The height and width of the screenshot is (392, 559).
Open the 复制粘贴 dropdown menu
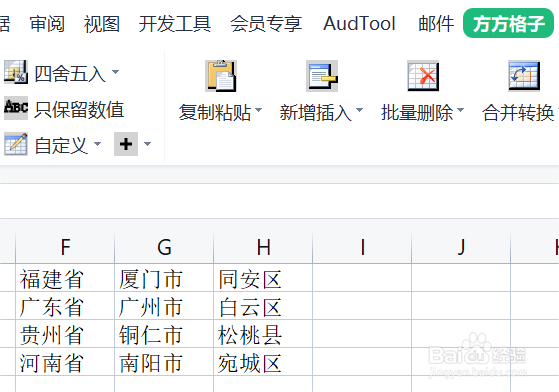(258, 110)
